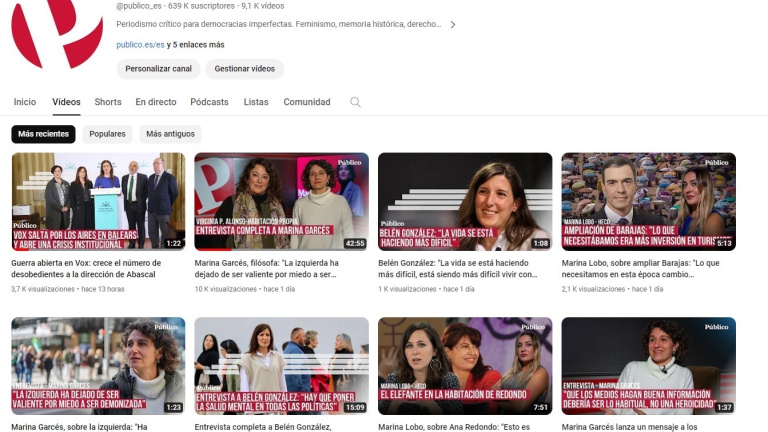The height and width of the screenshot is (432, 768).
Task: Switch to the Shorts tab
Action: [108, 102]
